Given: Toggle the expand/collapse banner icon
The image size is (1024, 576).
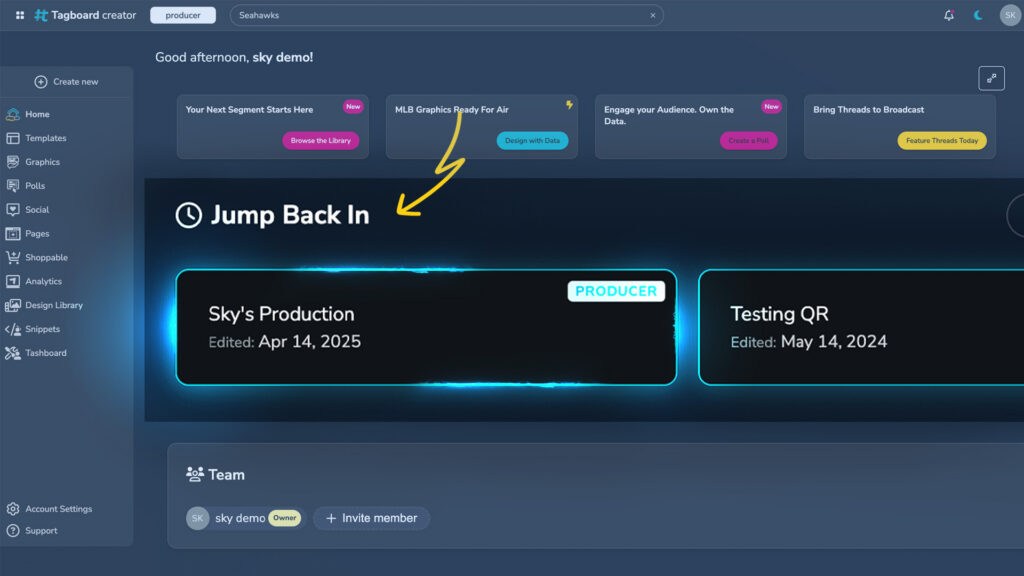Looking at the screenshot, I should click(991, 78).
